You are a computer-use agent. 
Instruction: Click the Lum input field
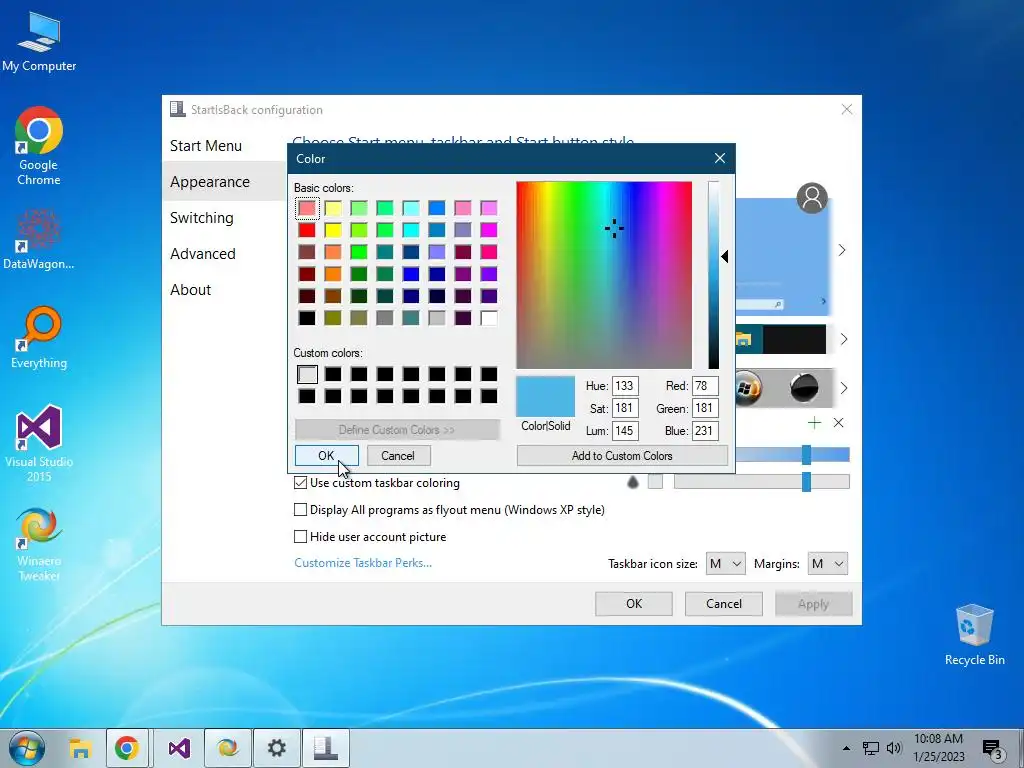[625, 430]
